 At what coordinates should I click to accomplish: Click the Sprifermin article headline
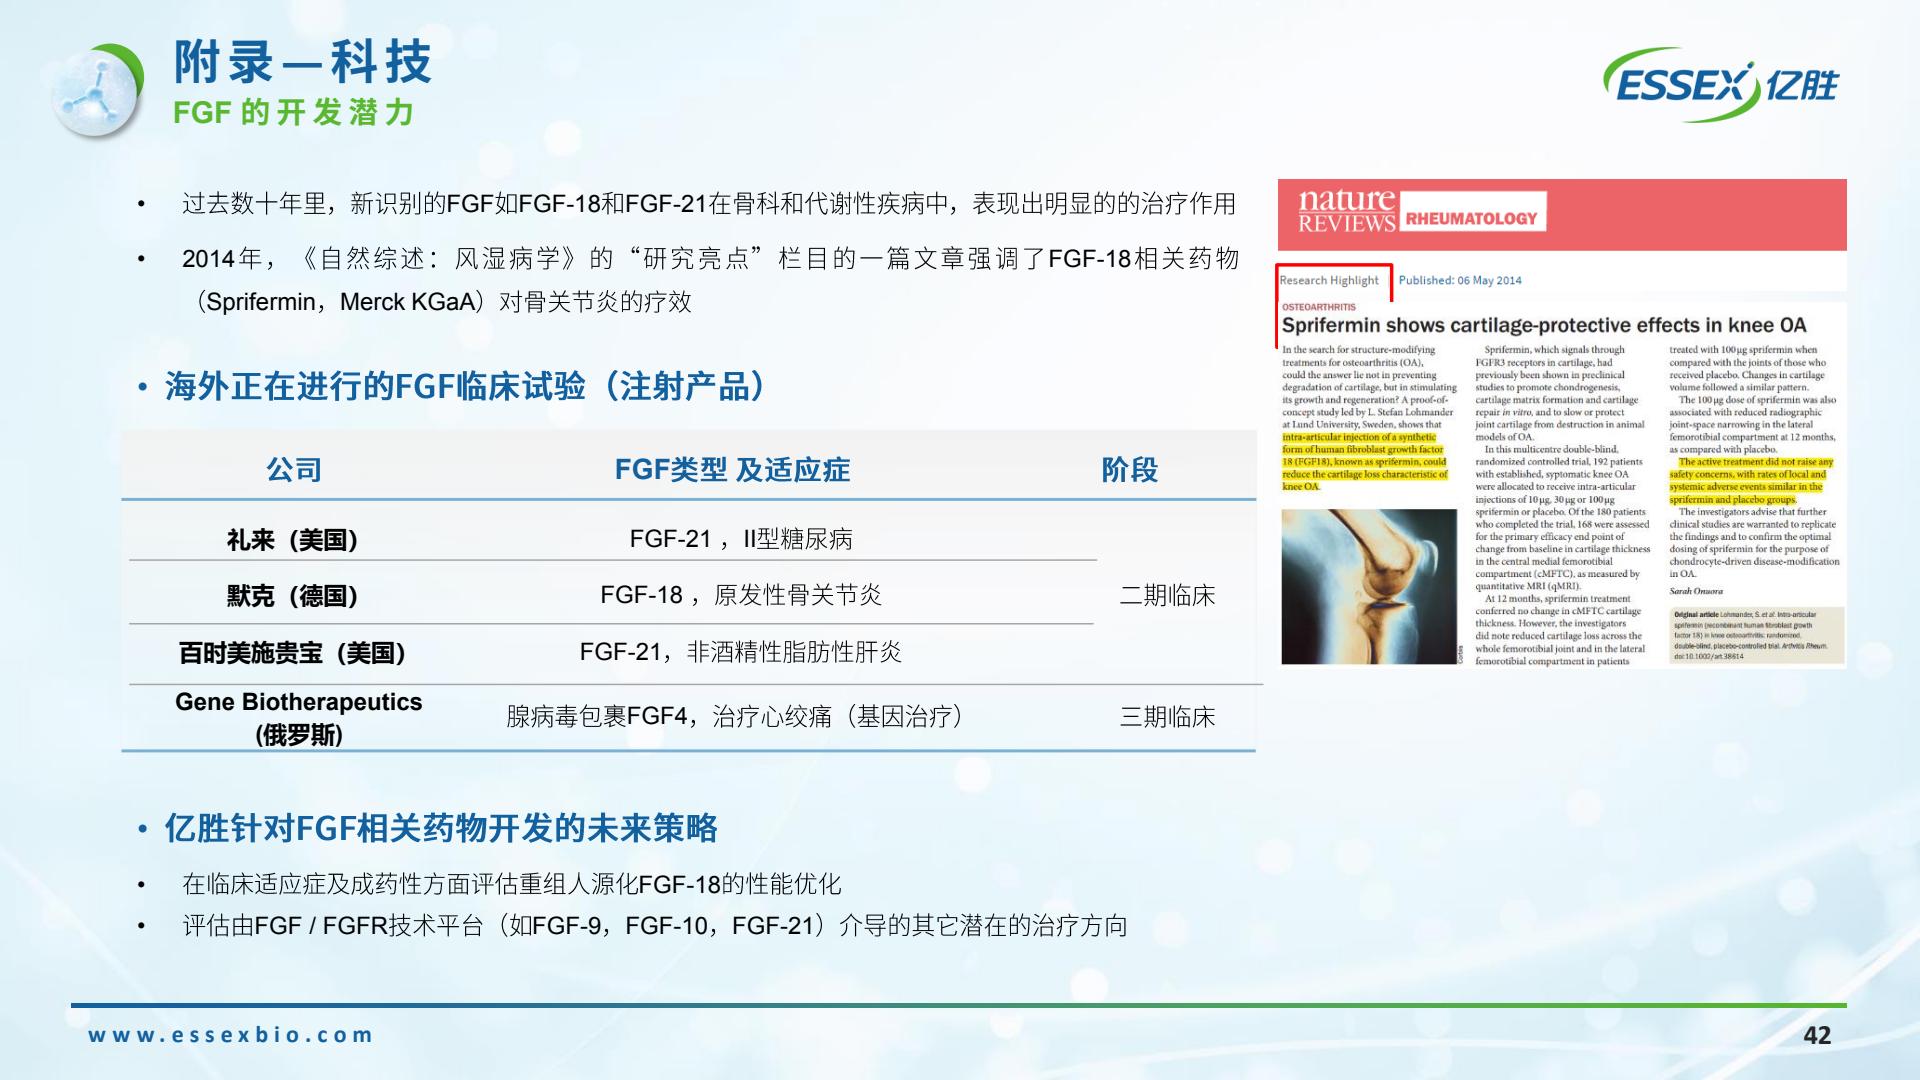(x=1544, y=325)
